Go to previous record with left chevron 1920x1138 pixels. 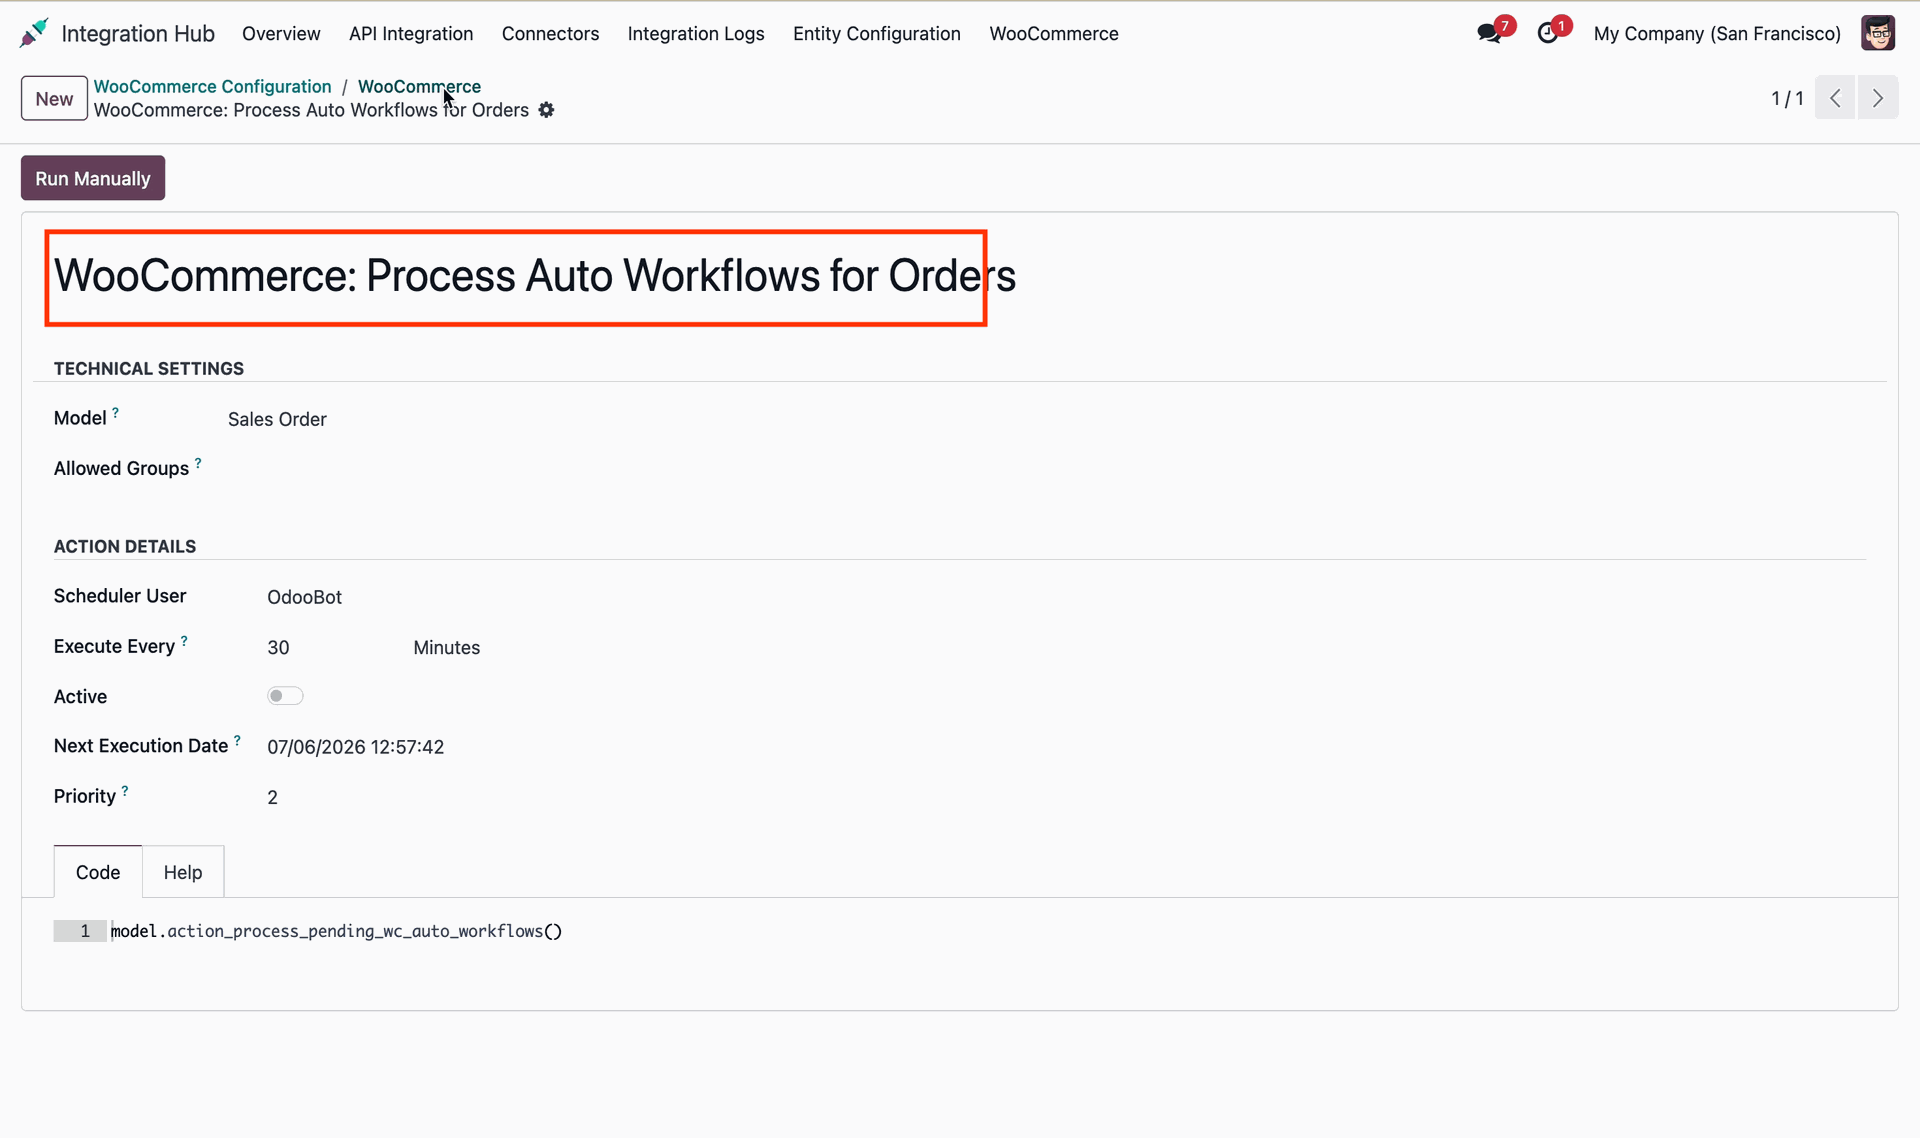pos(1835,98)
